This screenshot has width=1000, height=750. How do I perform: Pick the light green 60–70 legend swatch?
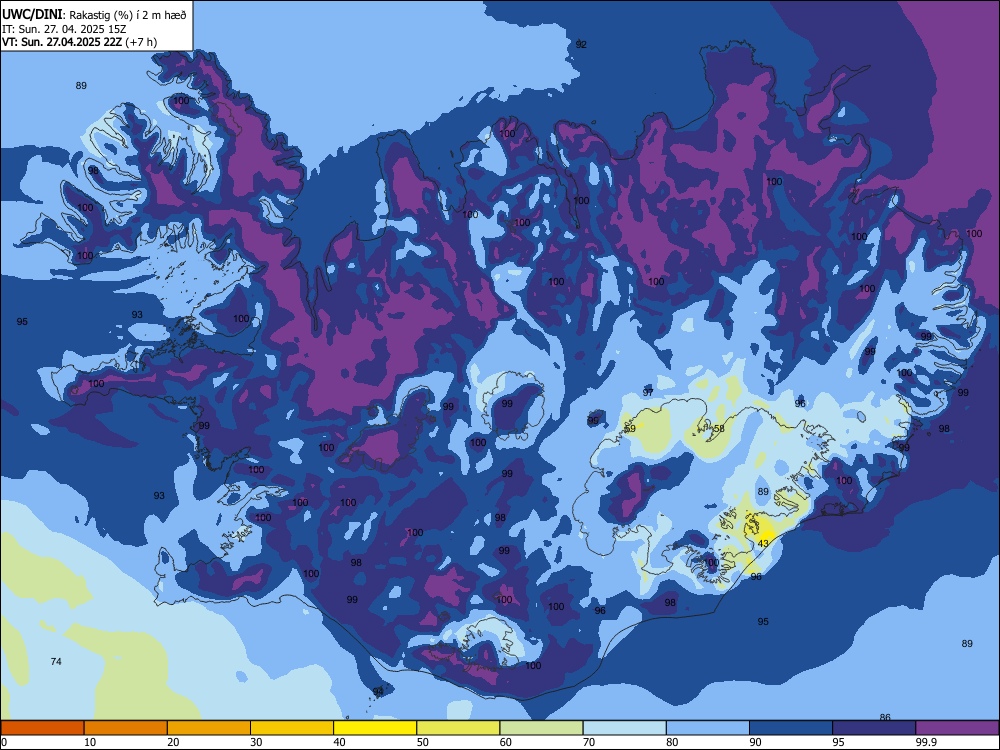pos(541,728)
